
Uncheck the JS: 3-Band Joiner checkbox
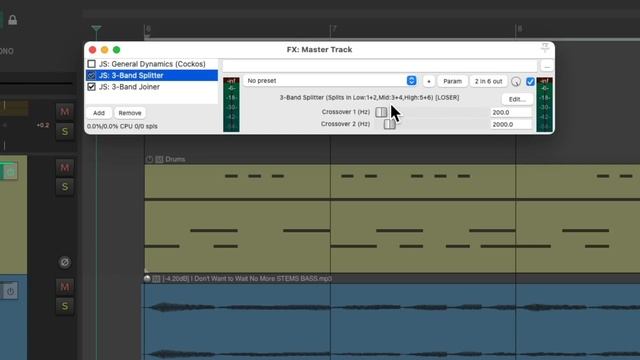click(x=91, y=87)
